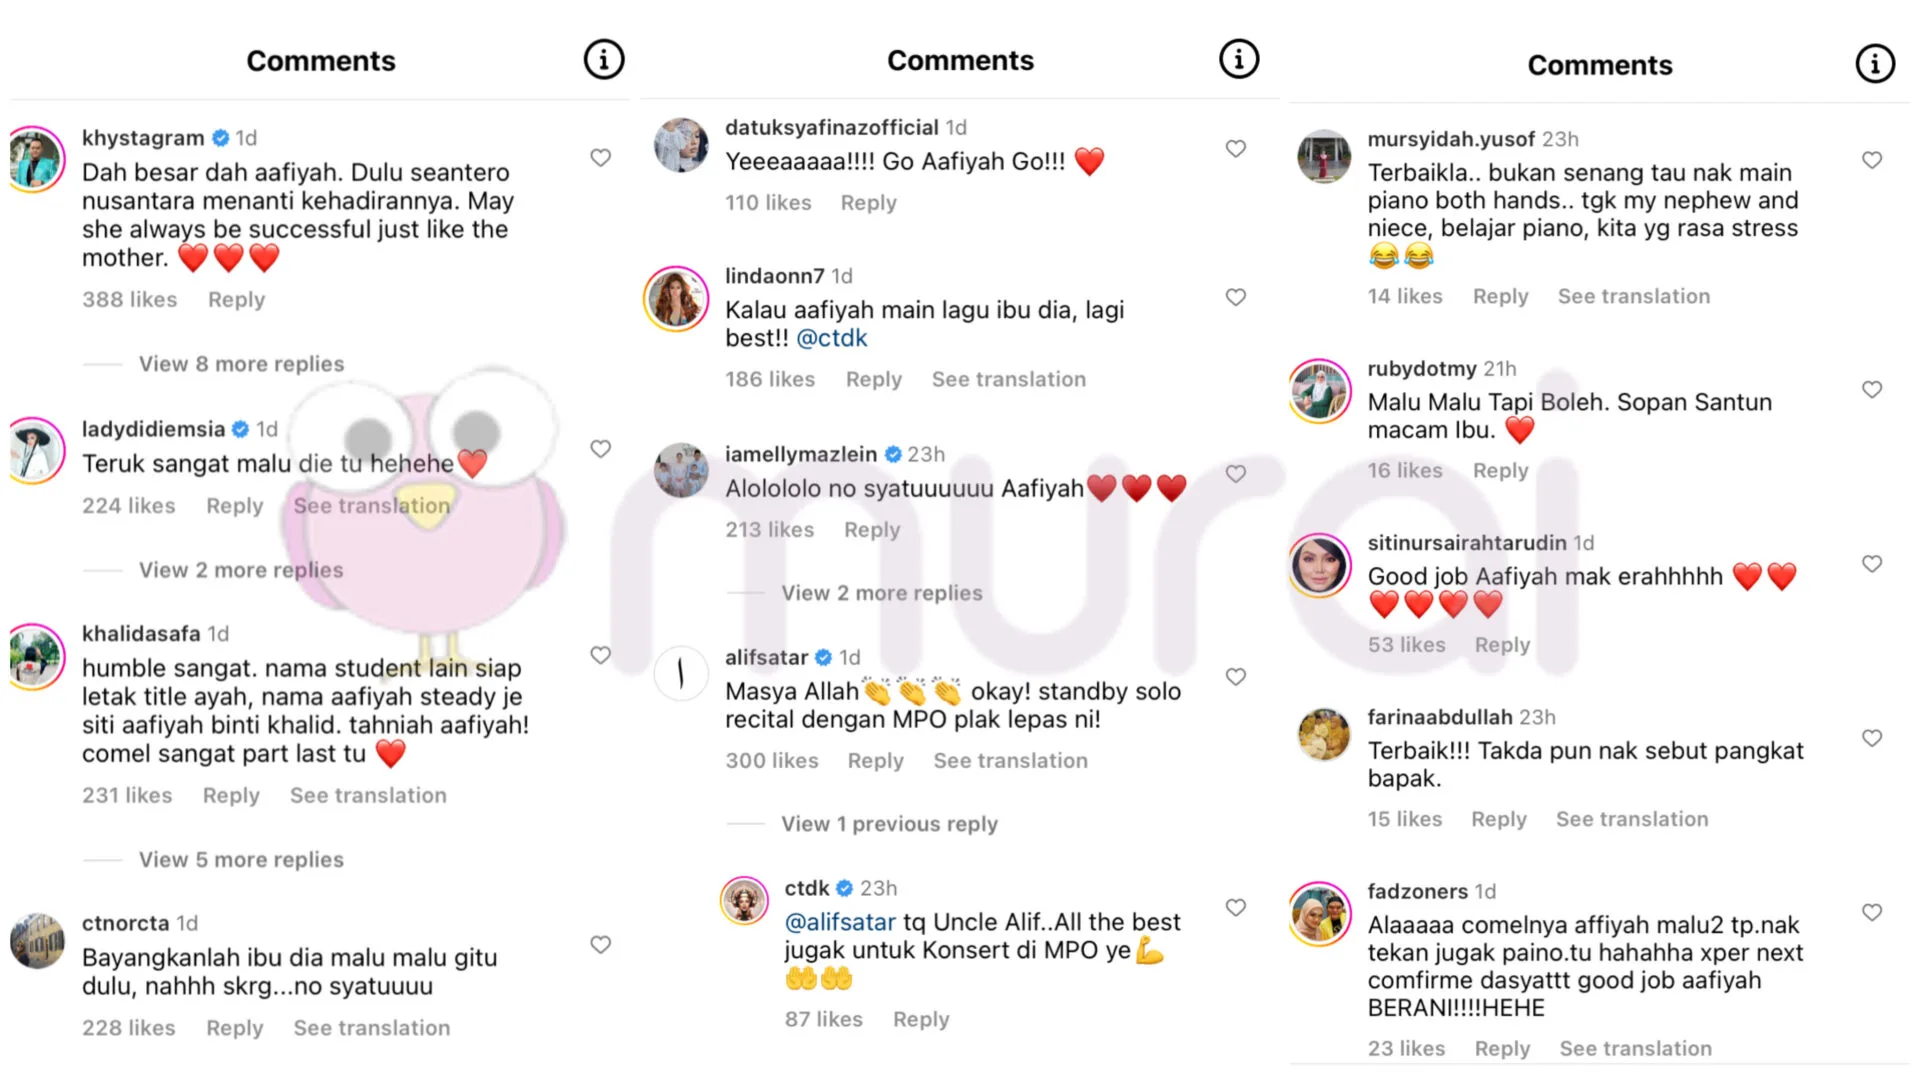Tap heart beside fadzoners' comment
The image size is (1920, 1080).
click(1872, 912)
